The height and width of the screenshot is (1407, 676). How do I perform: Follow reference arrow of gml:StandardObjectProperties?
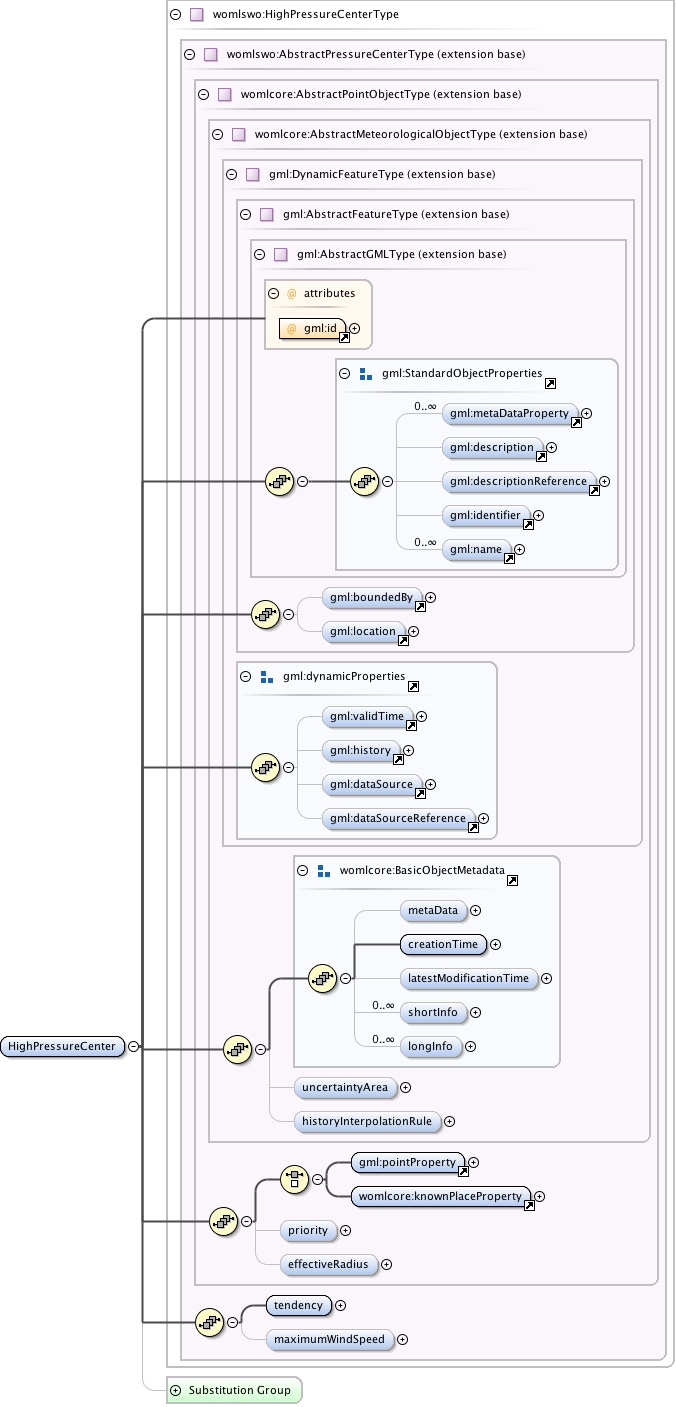pyautogui.click(x=550, y=384)
